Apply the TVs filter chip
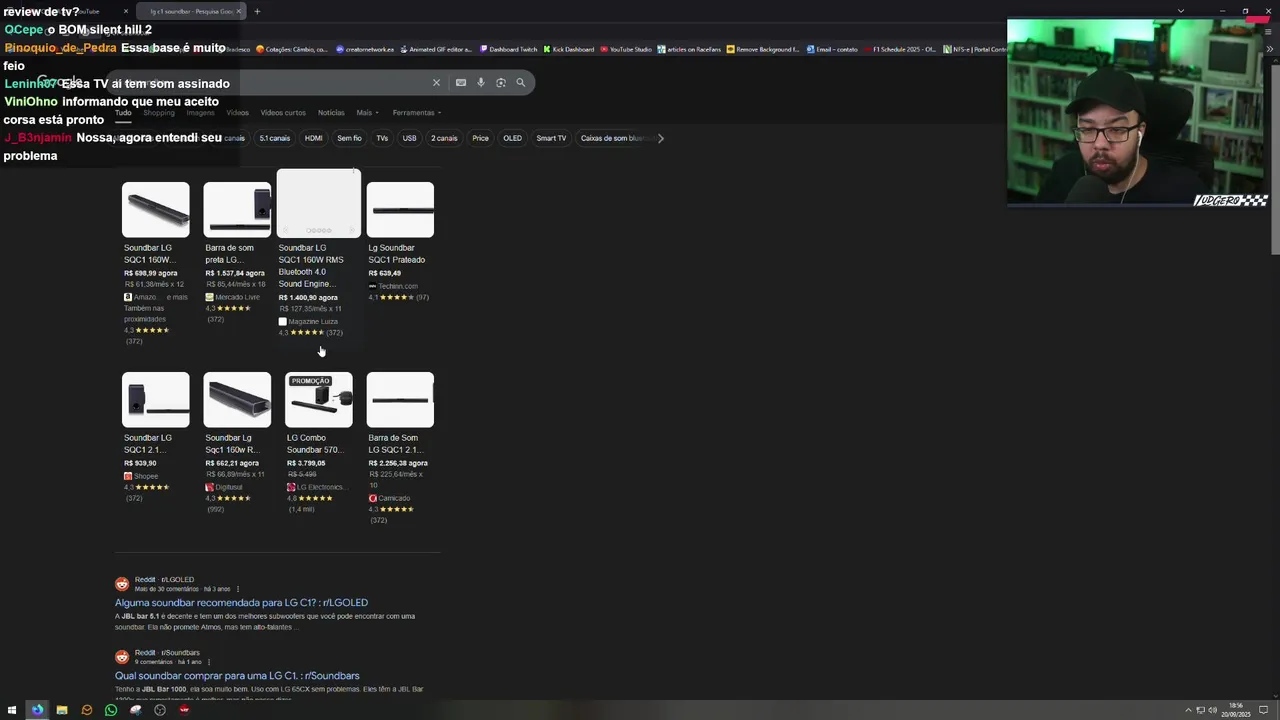Viewport: 1280px width, 720px height. [382, 138]
